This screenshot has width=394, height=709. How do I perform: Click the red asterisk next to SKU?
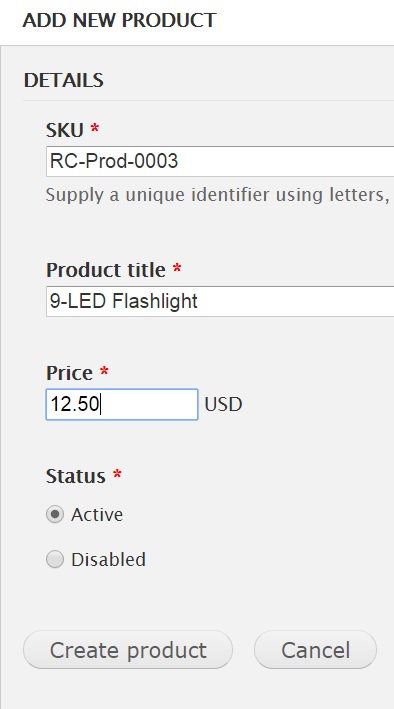(95, 128)
